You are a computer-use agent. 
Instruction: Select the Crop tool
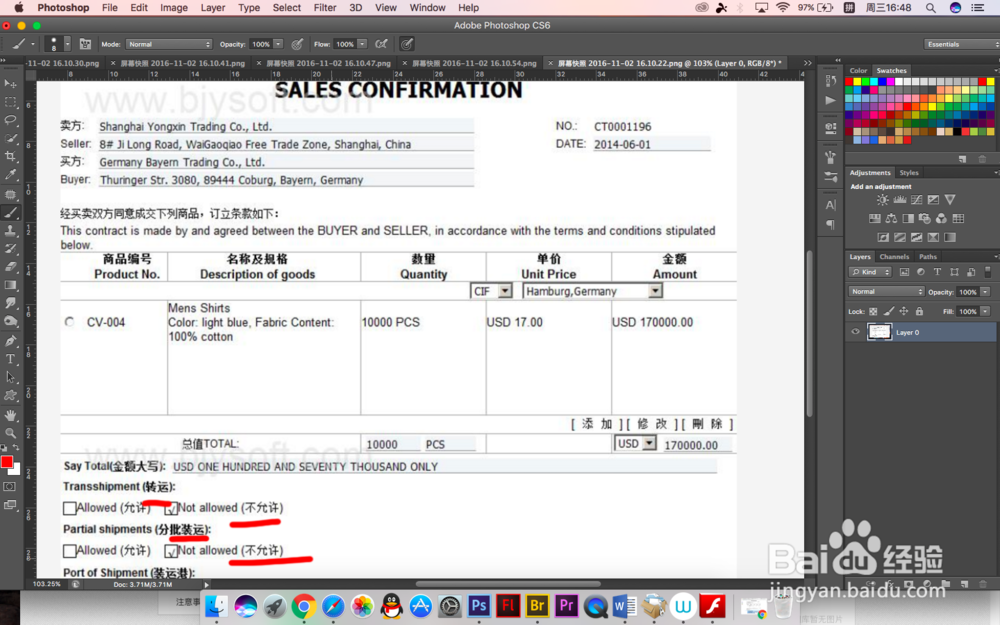pyautogui.click(x=10, y=156)
